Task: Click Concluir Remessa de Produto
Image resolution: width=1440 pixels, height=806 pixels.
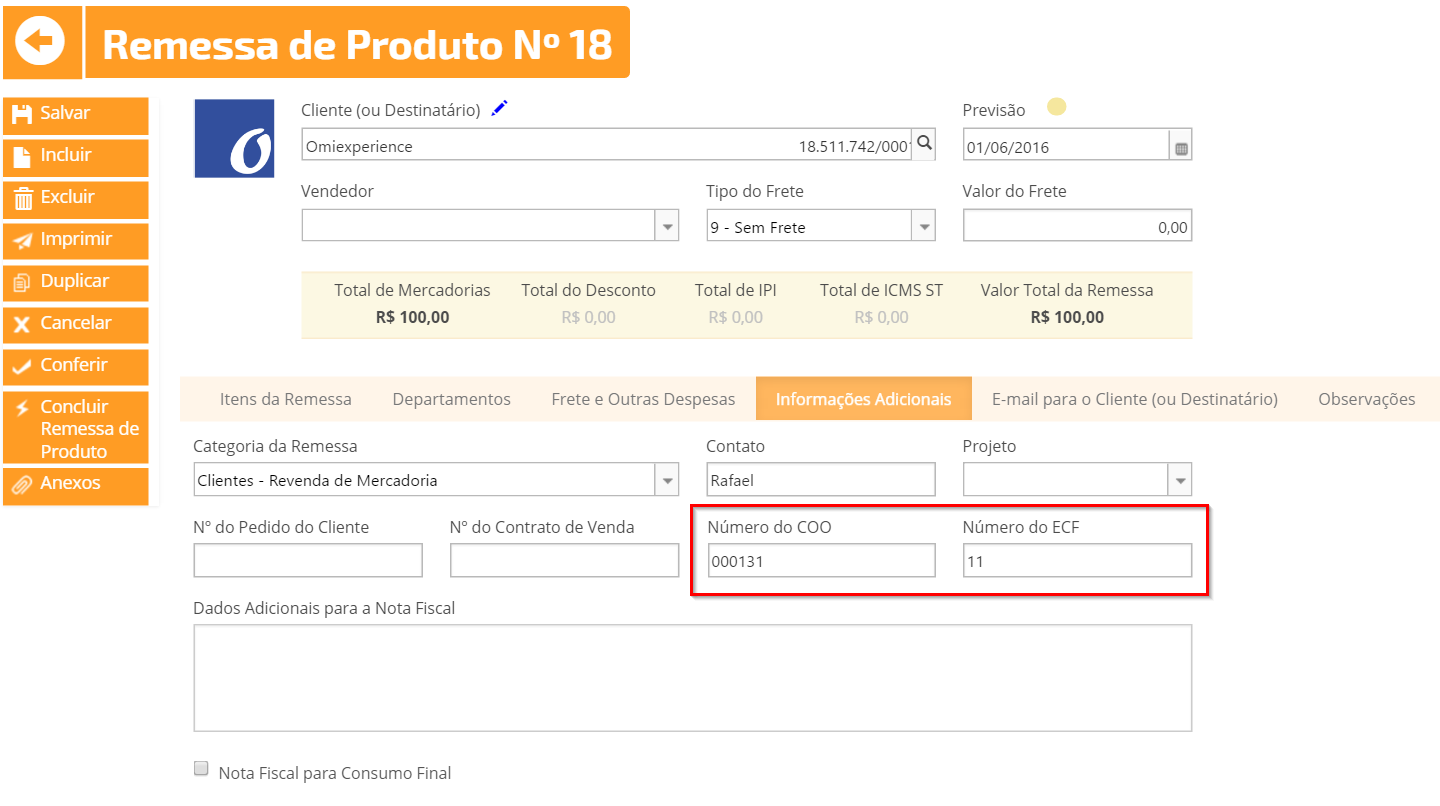Action: (76, 428)
